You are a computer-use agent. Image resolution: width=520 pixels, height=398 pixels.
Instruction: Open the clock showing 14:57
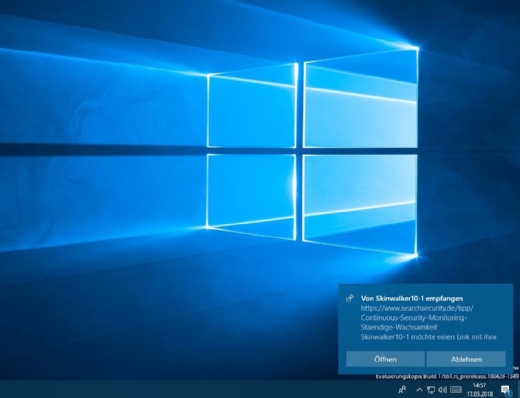[x=479, y=386]
